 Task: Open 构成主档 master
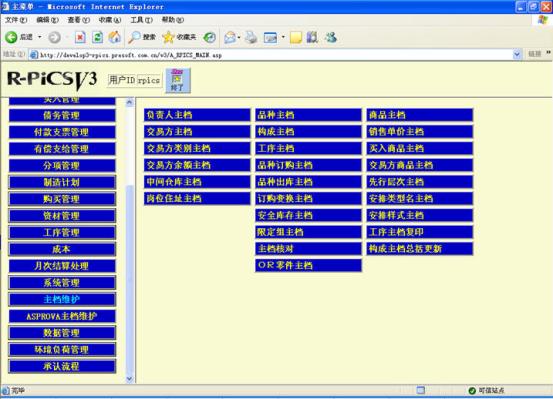pos(309,132)
